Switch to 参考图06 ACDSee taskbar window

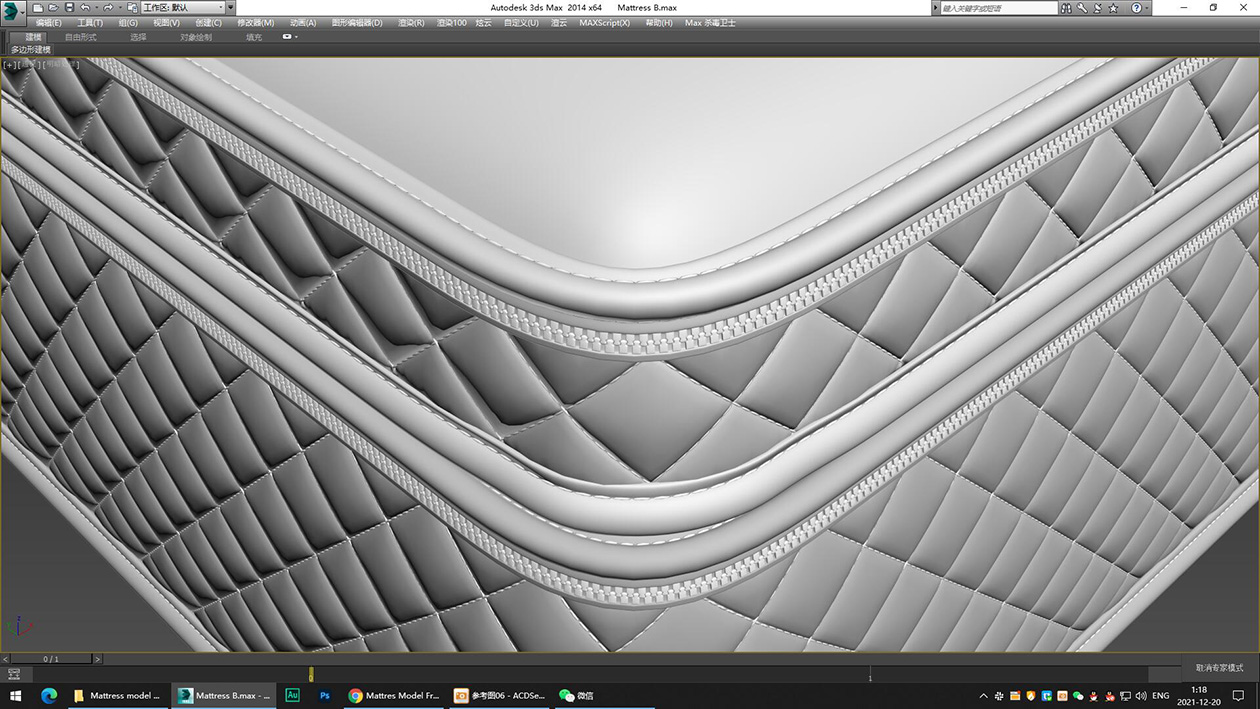[500, 695]
